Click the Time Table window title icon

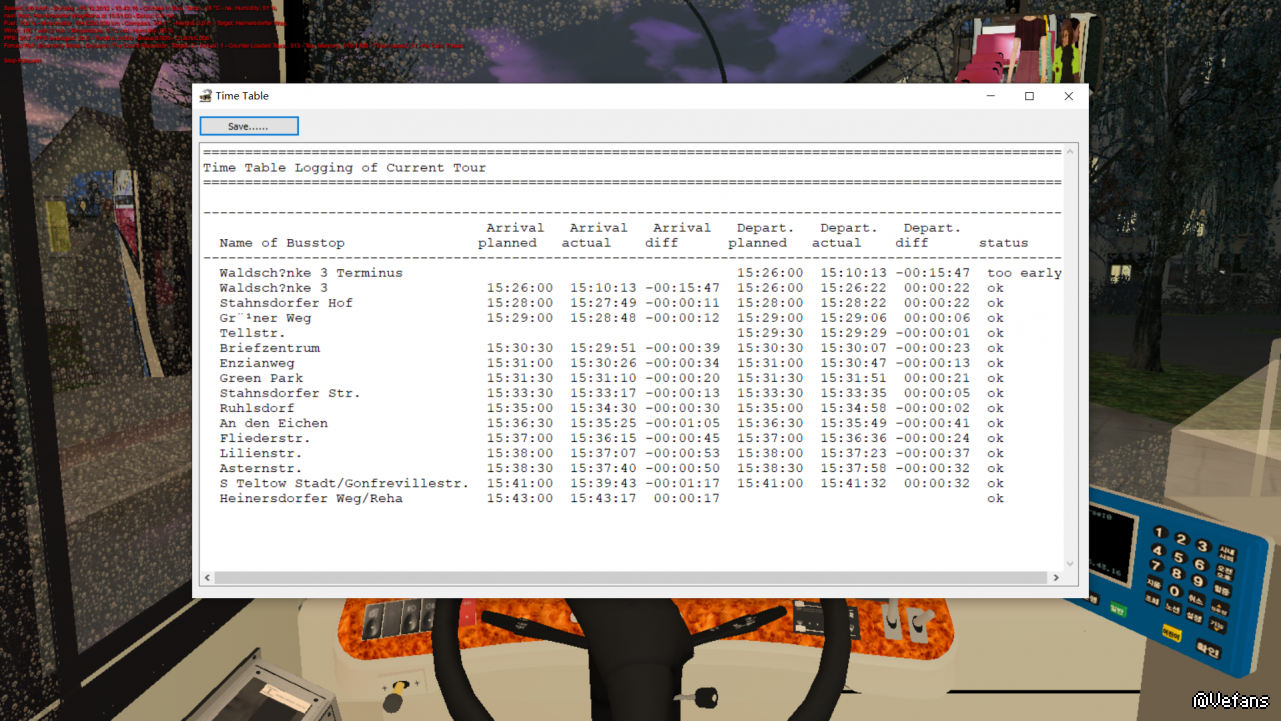(205, 96)
